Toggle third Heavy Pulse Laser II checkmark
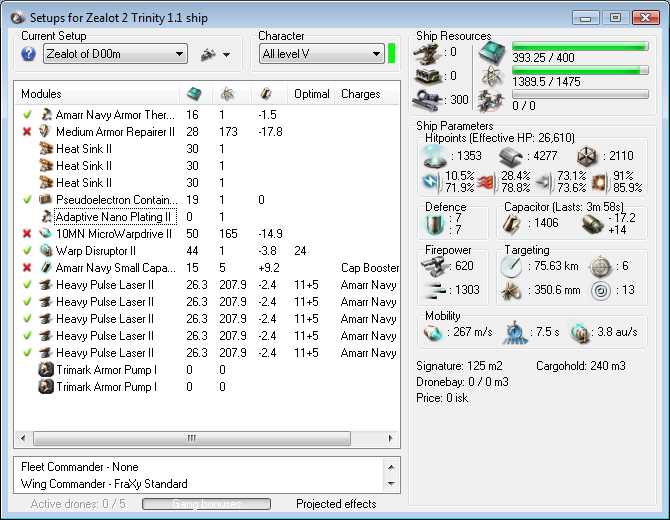Screen dimensions: 670x520 pos(27,319)
